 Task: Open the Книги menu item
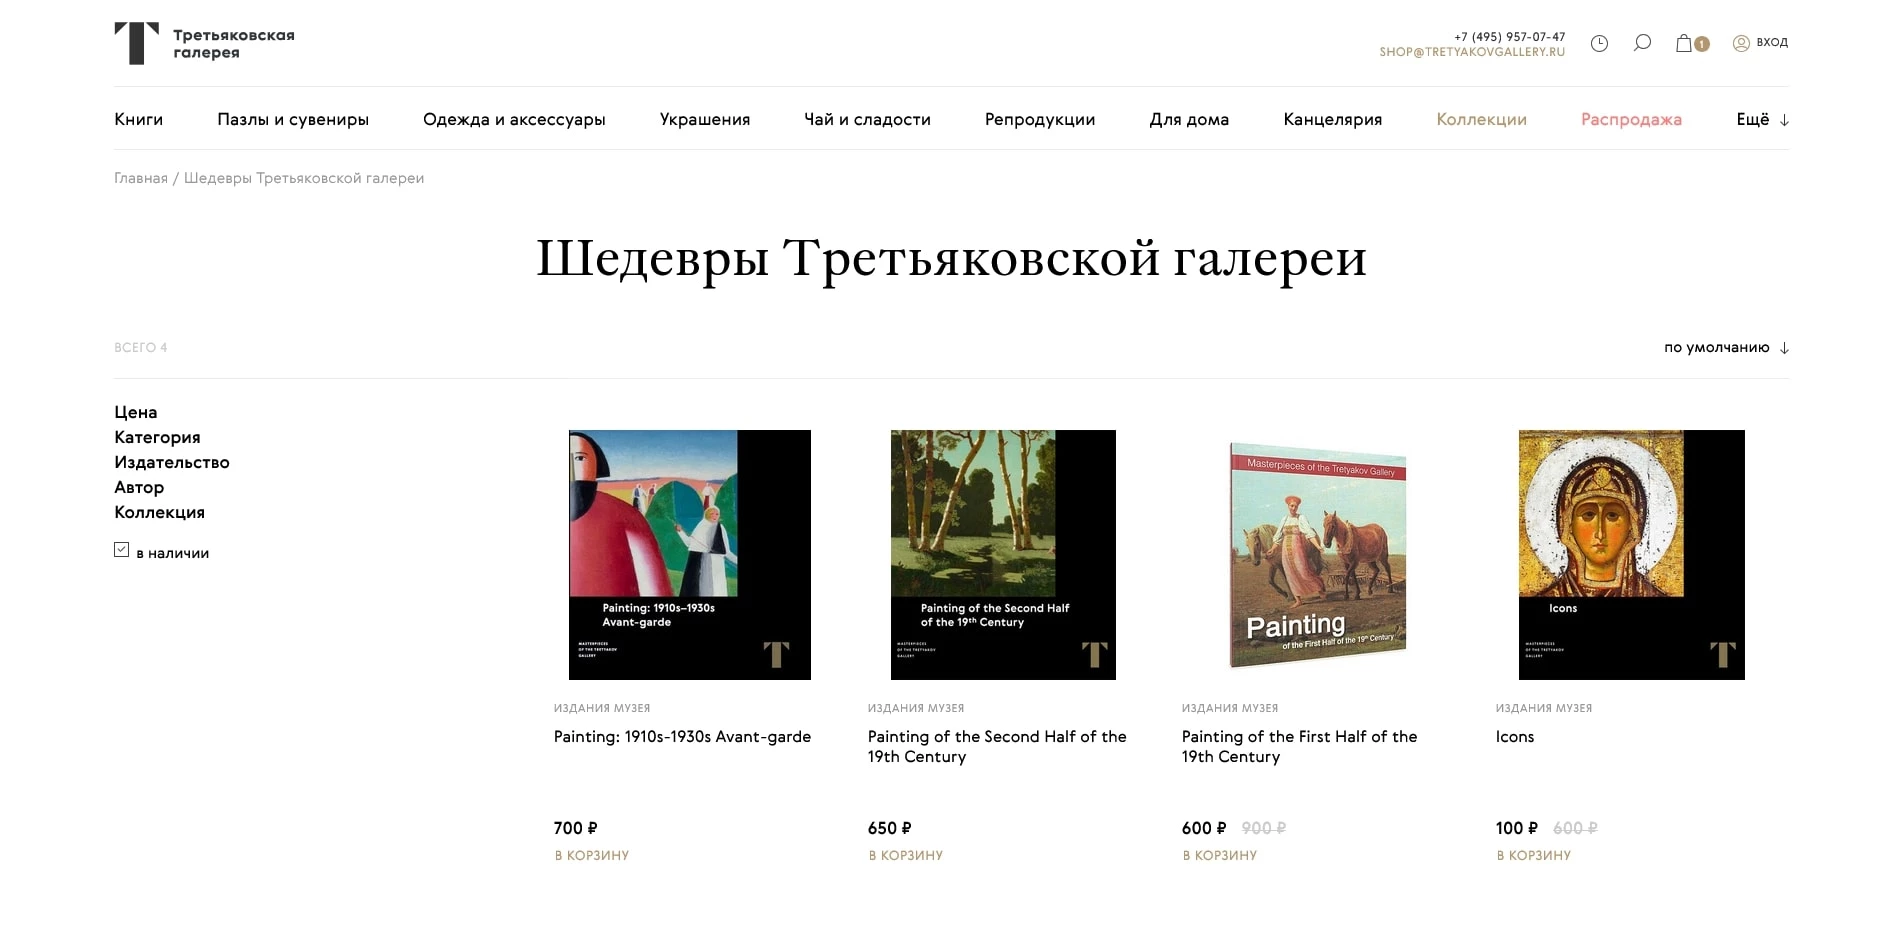pyautogui.click(x=139, y=119)
